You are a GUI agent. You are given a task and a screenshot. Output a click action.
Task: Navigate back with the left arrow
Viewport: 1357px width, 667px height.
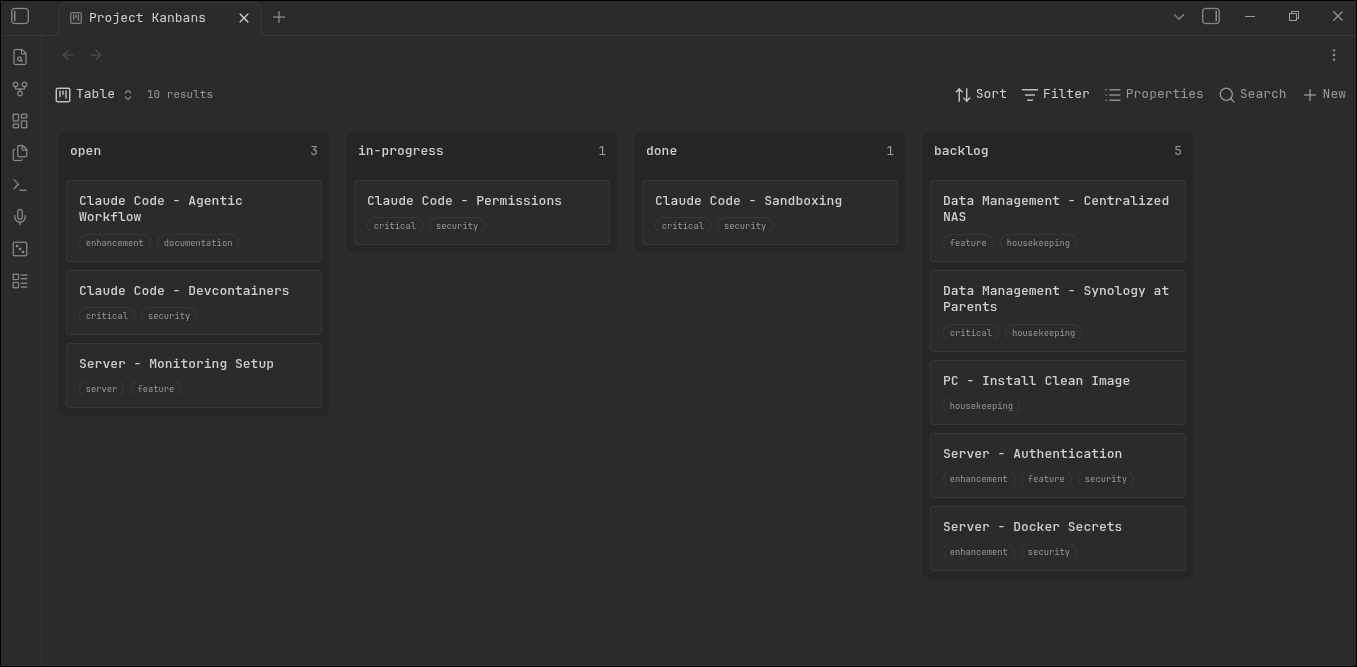click(x=68, y=55)
